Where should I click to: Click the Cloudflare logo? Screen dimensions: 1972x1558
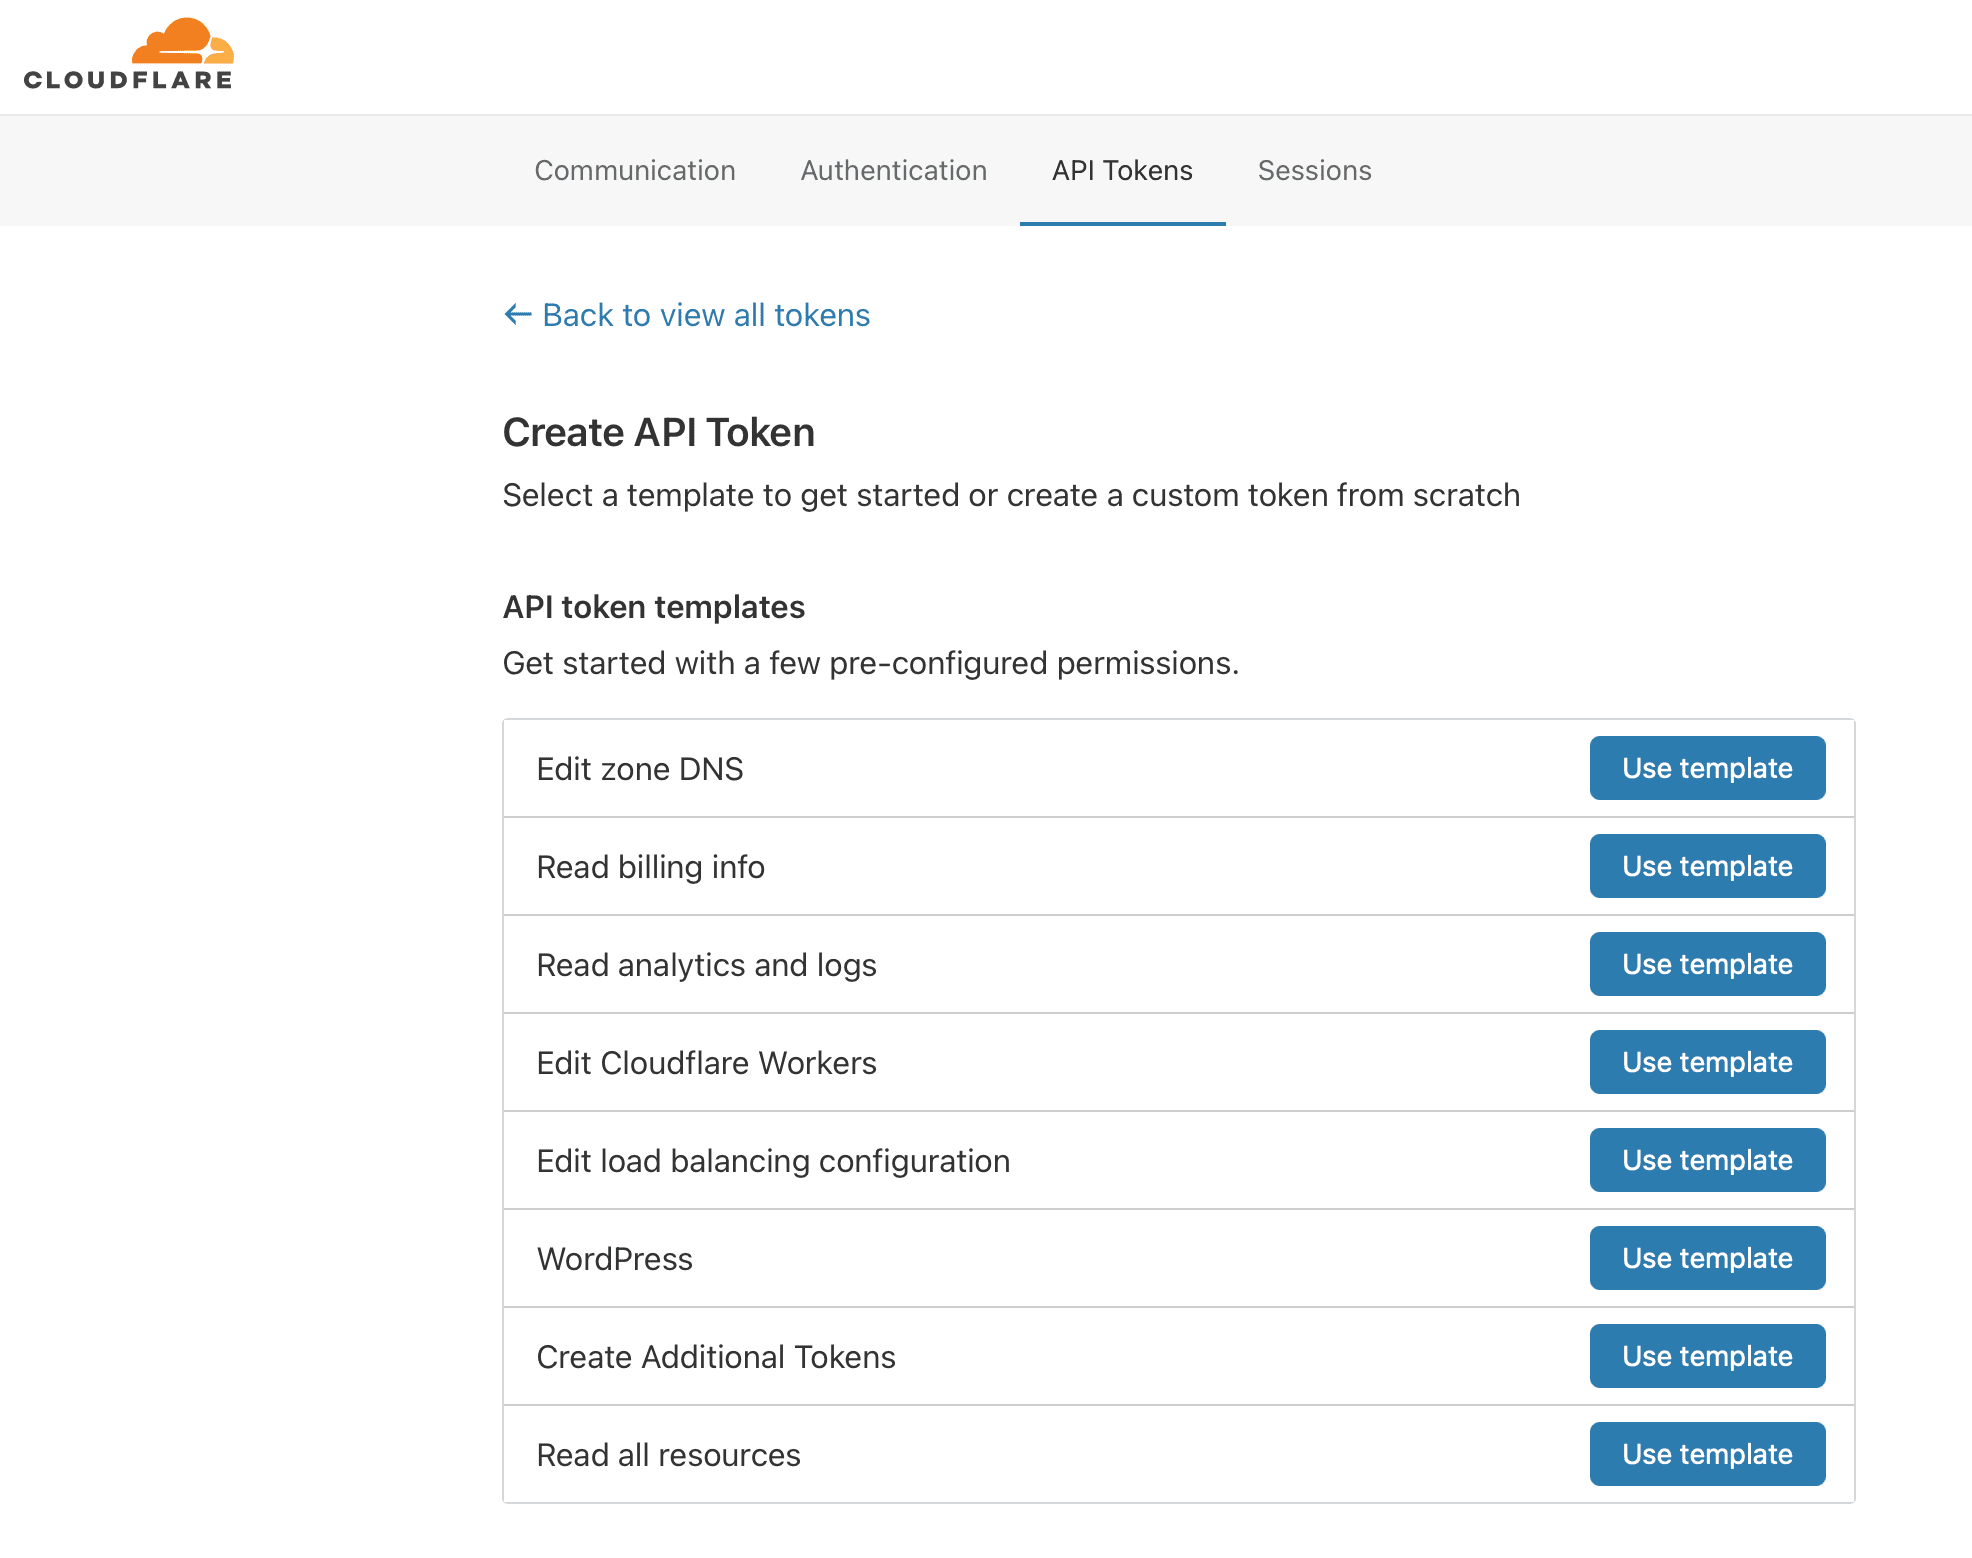(128, 55)
